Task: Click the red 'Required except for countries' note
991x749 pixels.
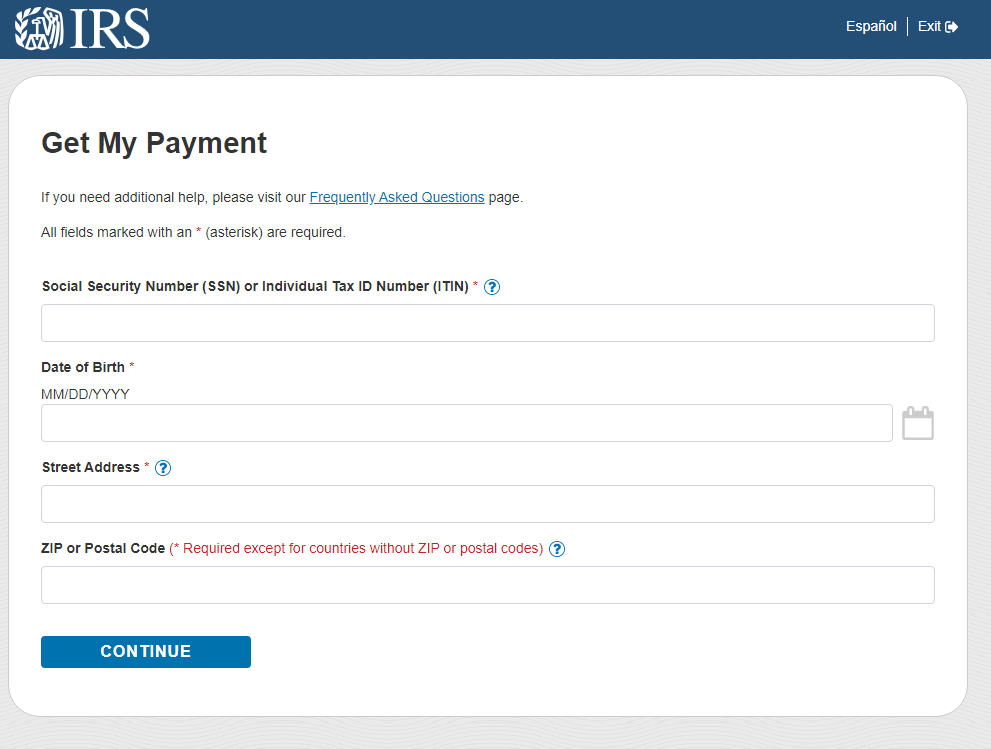Action: 356,548
